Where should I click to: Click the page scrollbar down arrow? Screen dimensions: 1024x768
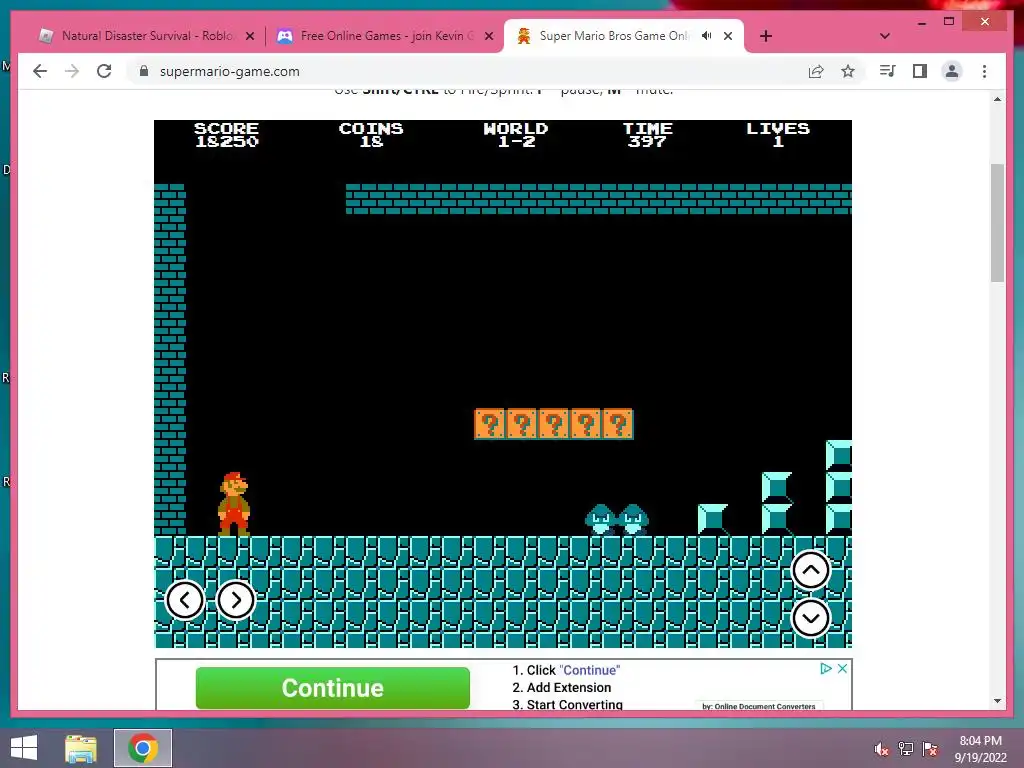[x=997, y=701]
